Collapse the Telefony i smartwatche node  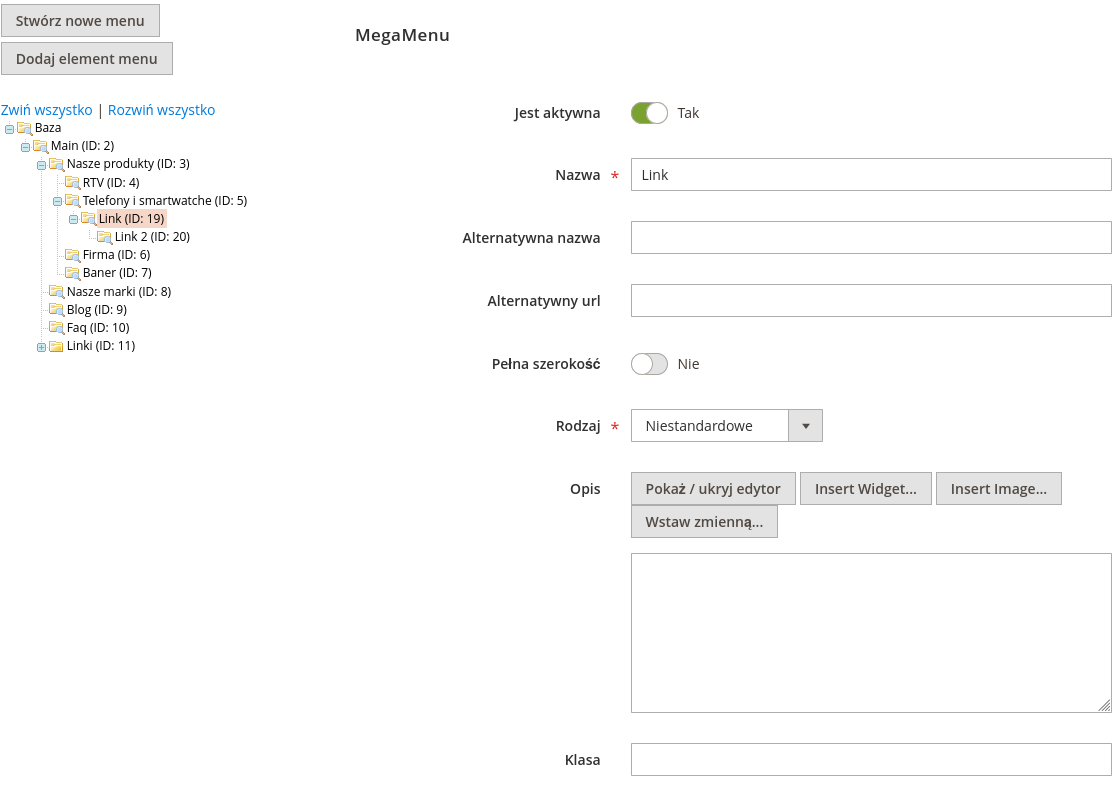[x=57, y=201]
